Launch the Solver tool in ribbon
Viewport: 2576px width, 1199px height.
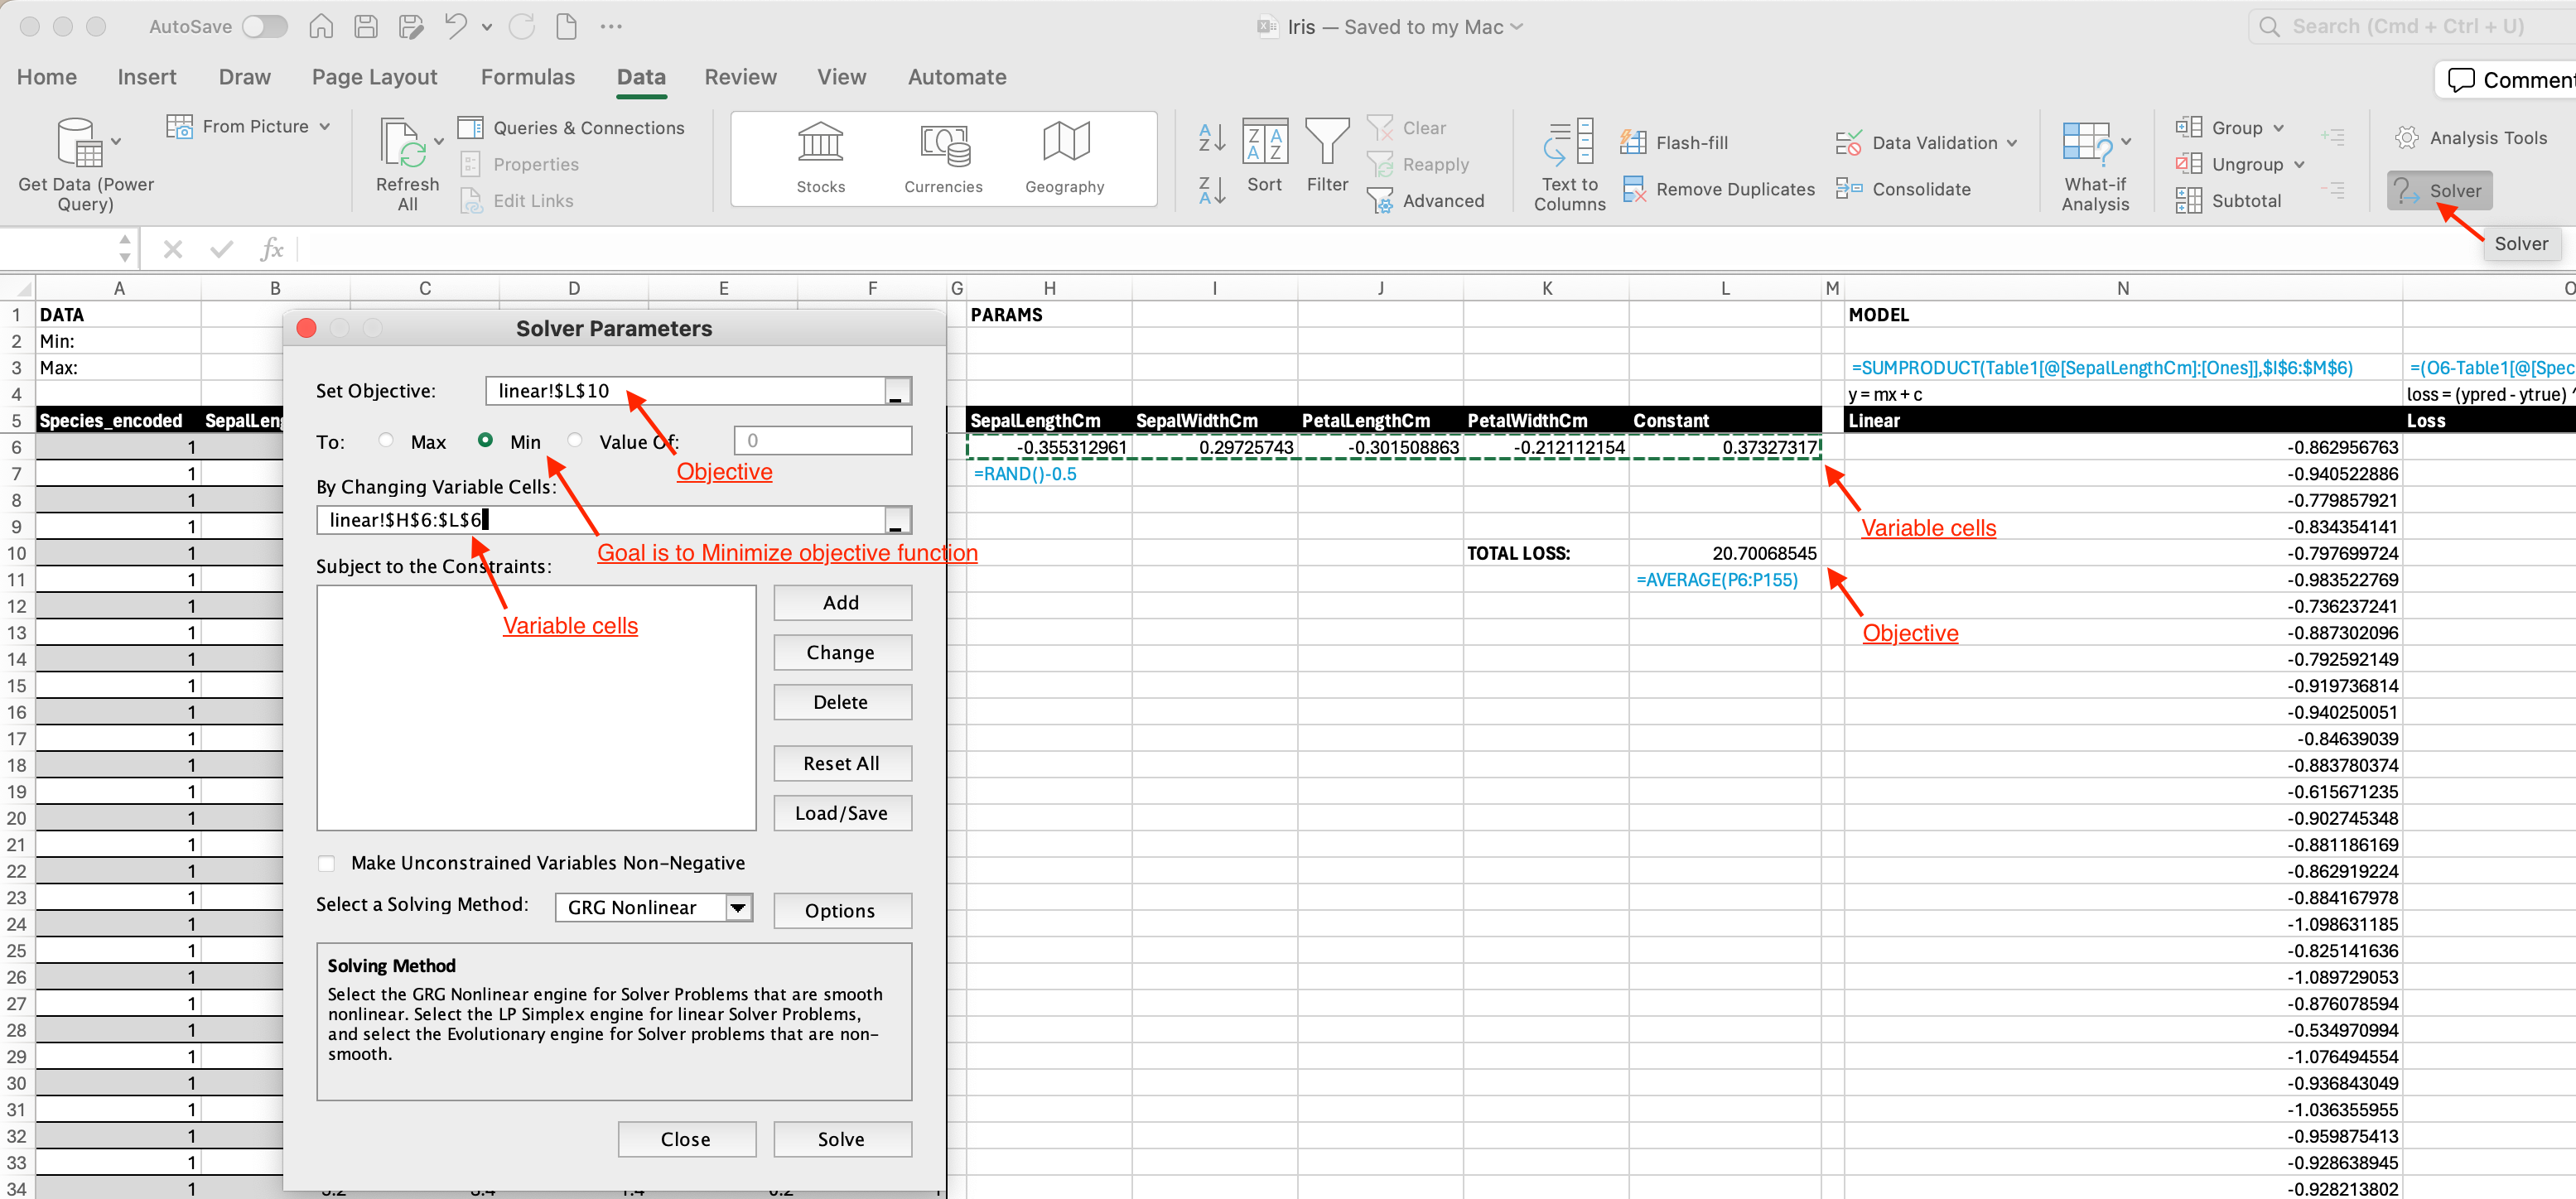click(2439, 190)
